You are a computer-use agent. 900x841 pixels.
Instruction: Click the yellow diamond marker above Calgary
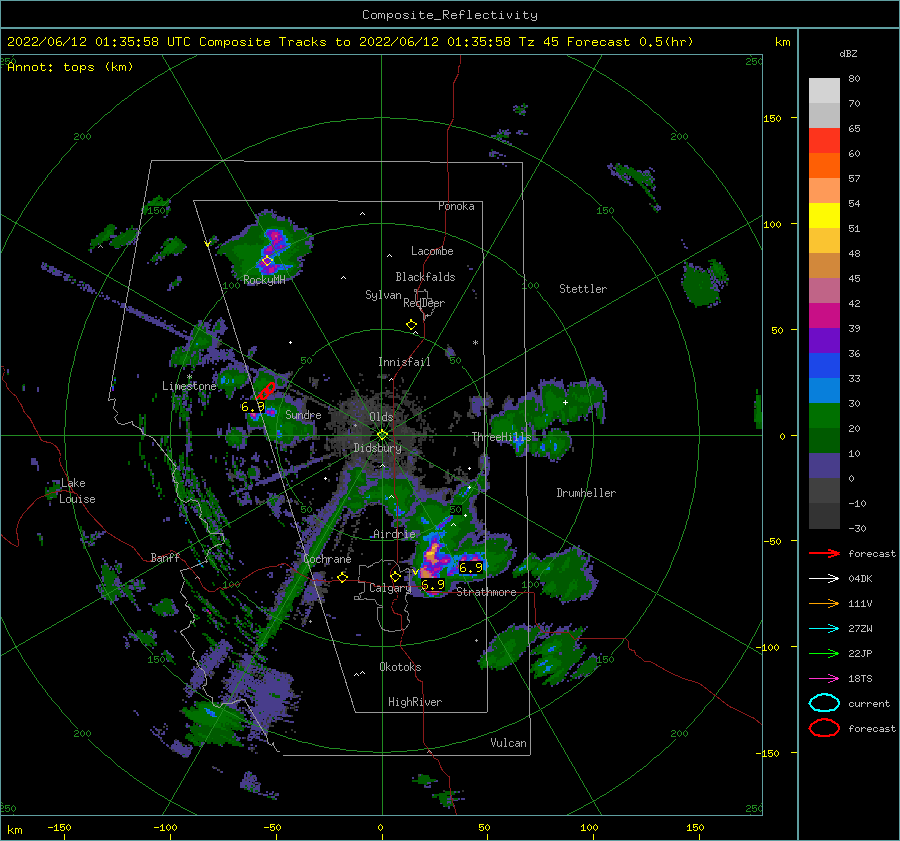click(x=395, y=576)
